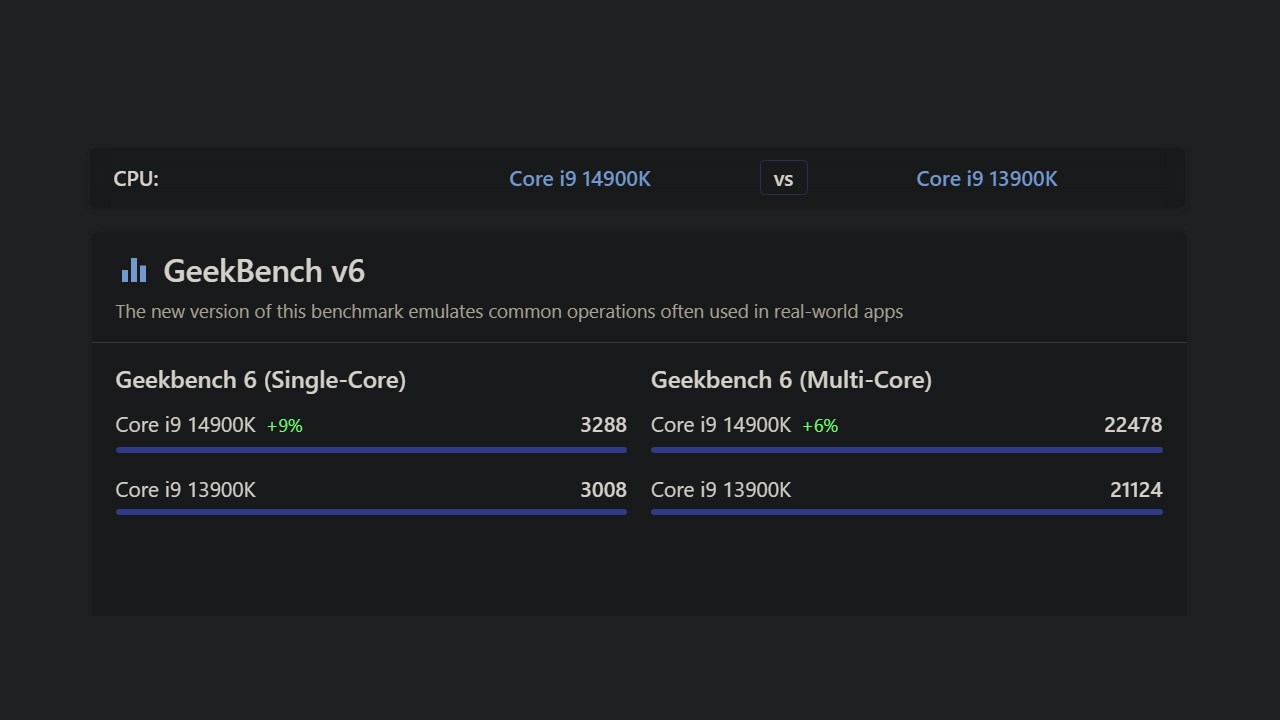Click the +9% single-core difference badge

(x=285, y=426)
